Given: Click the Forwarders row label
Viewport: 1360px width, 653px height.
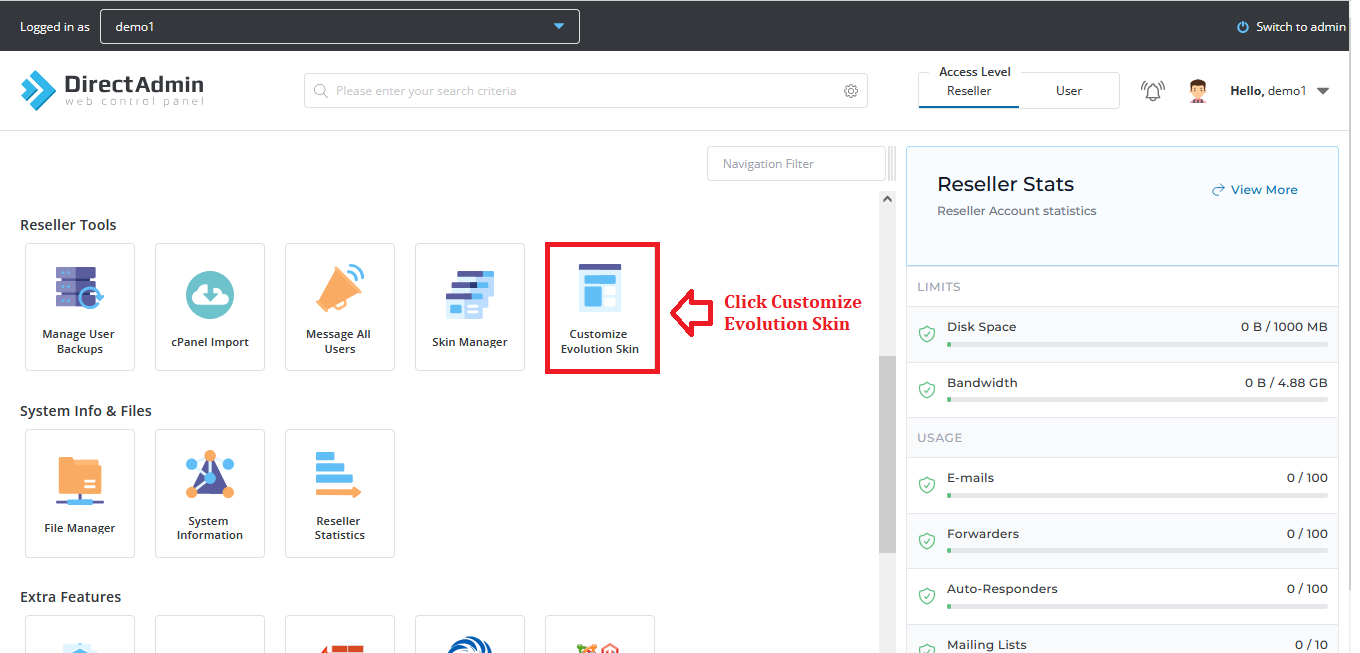Looking at the screenshot, I should (x=983, y=534).
